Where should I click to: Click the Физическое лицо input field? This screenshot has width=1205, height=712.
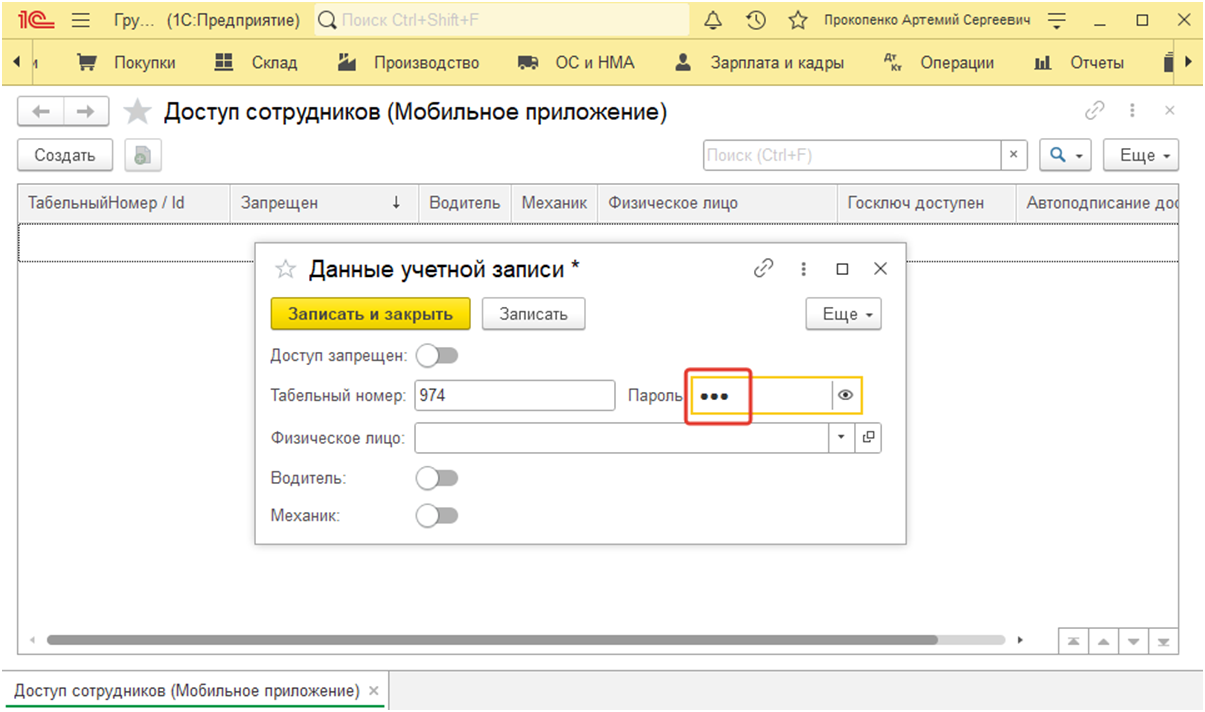click(622, 438)
